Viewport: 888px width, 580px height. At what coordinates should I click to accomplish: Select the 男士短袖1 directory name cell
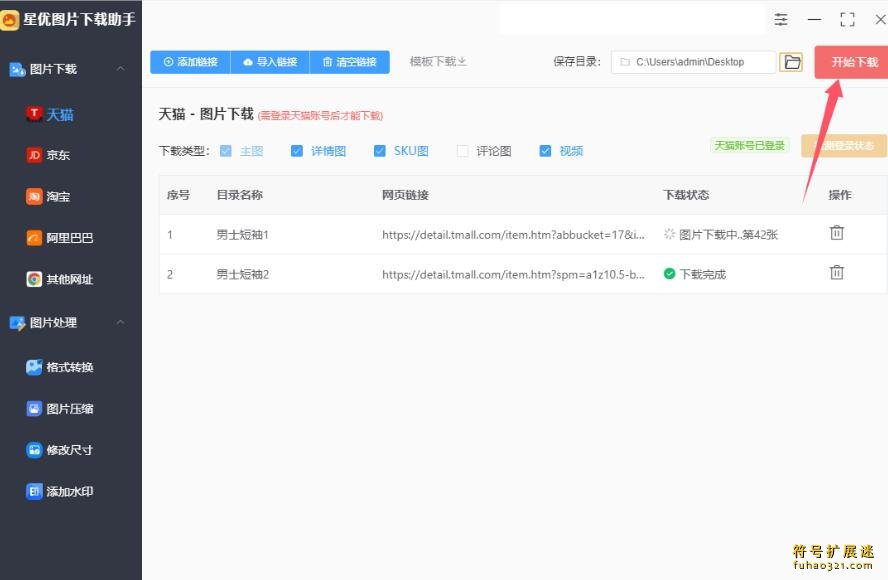pyautogui.click(x=242, y=234)
